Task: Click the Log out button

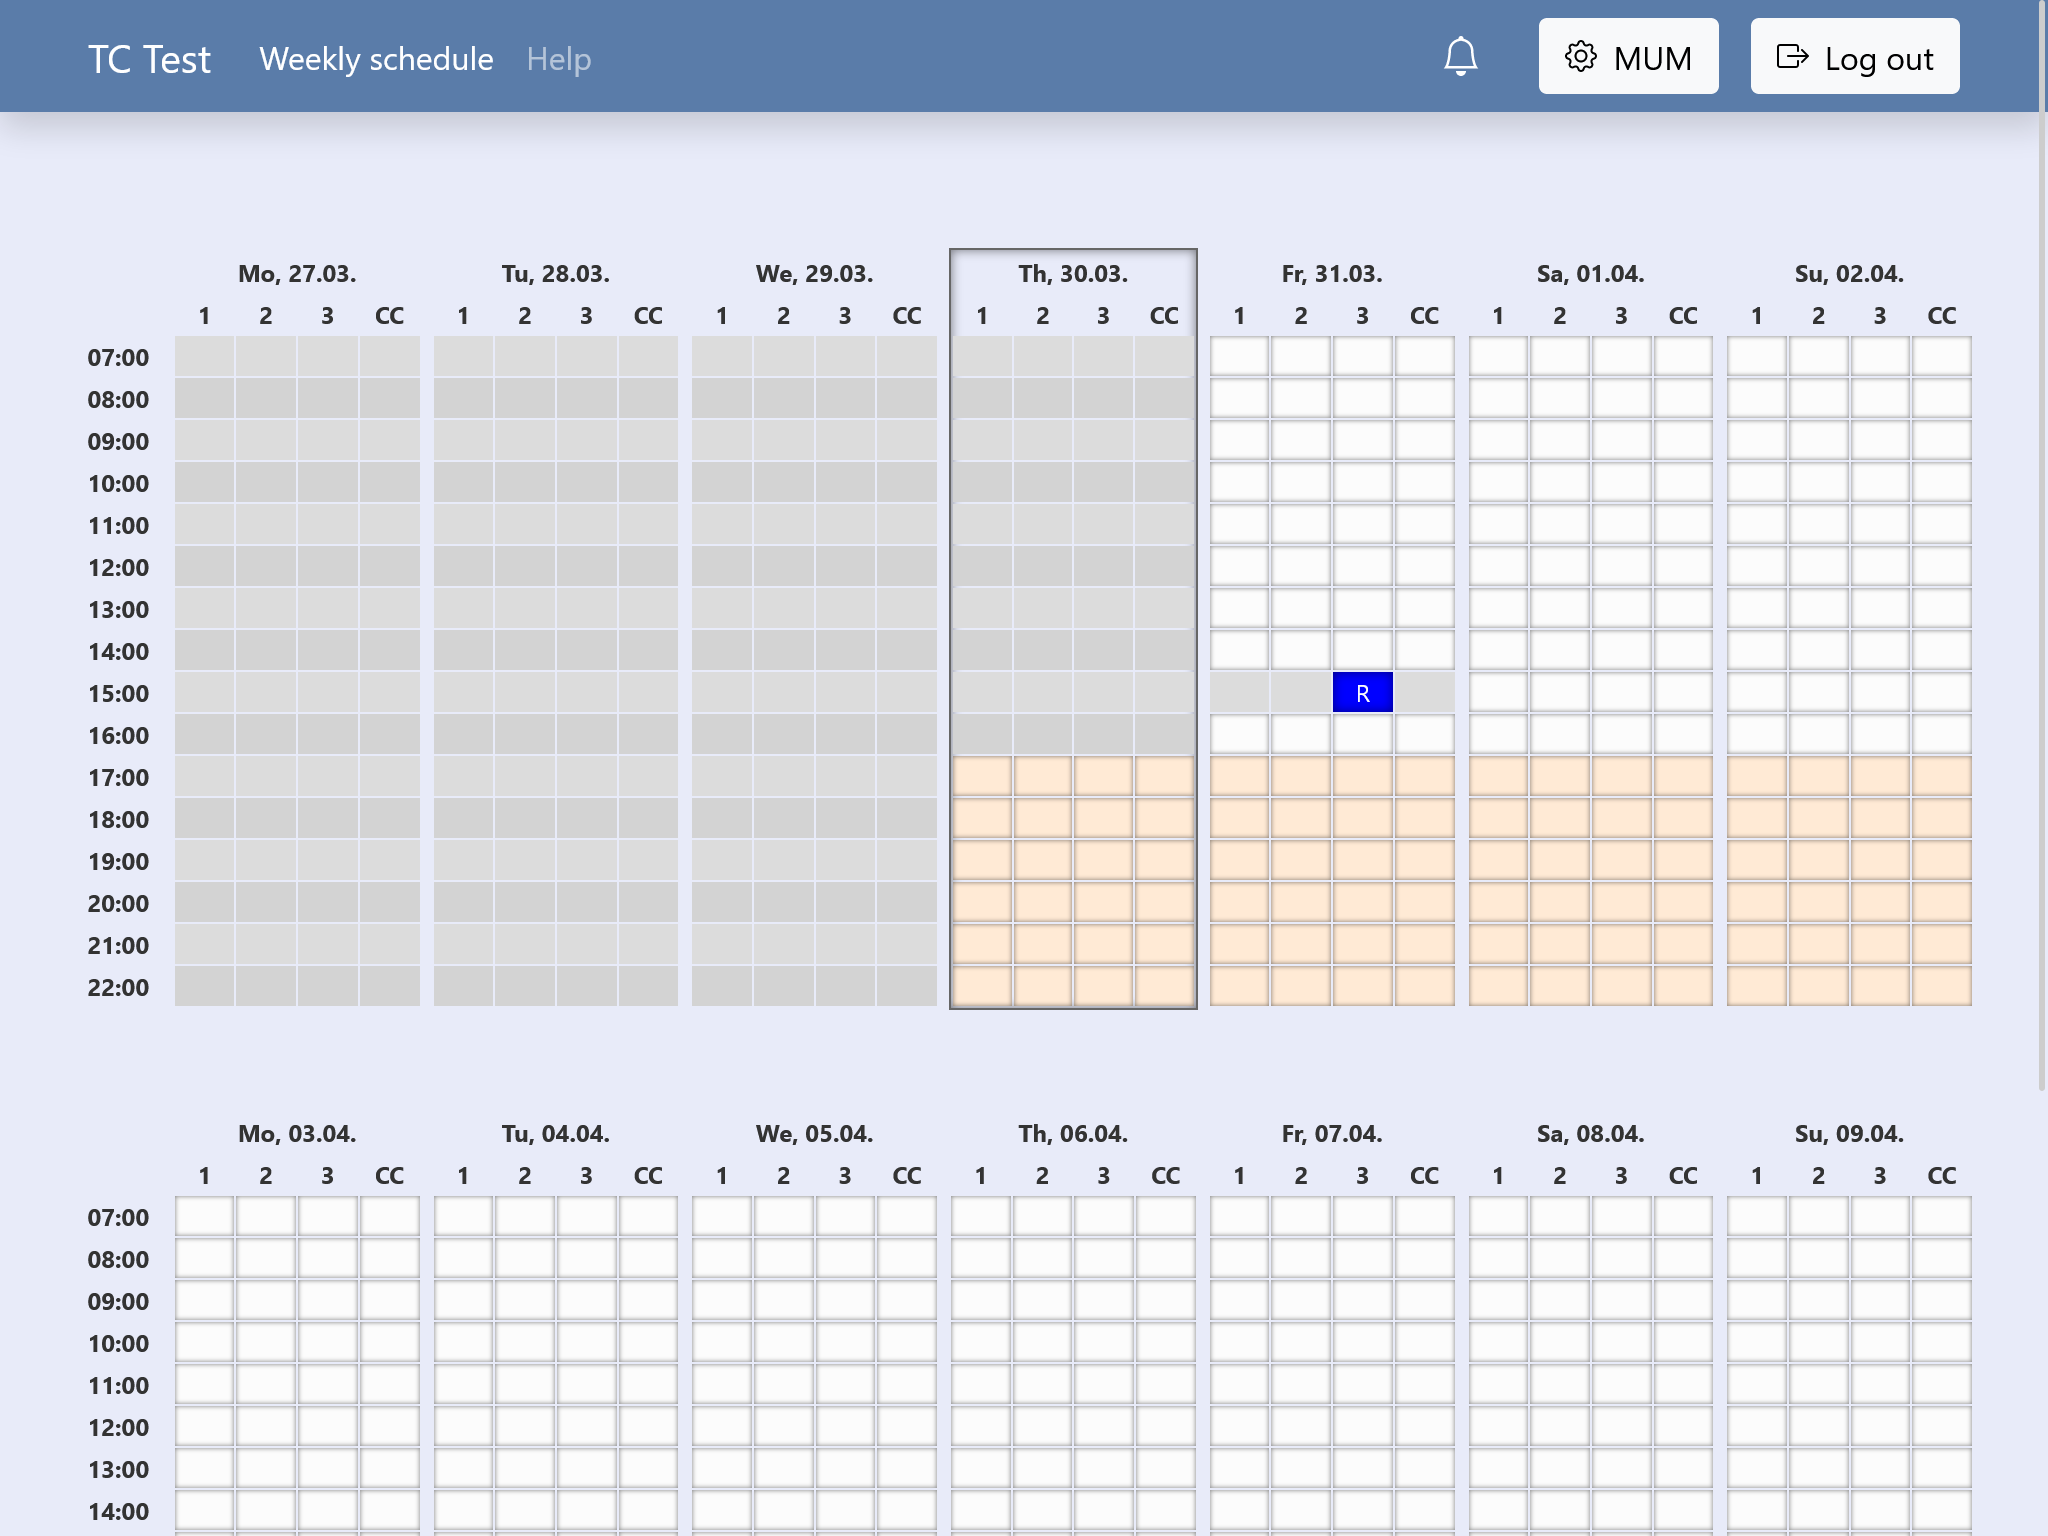Action: tap(1855, 56)
